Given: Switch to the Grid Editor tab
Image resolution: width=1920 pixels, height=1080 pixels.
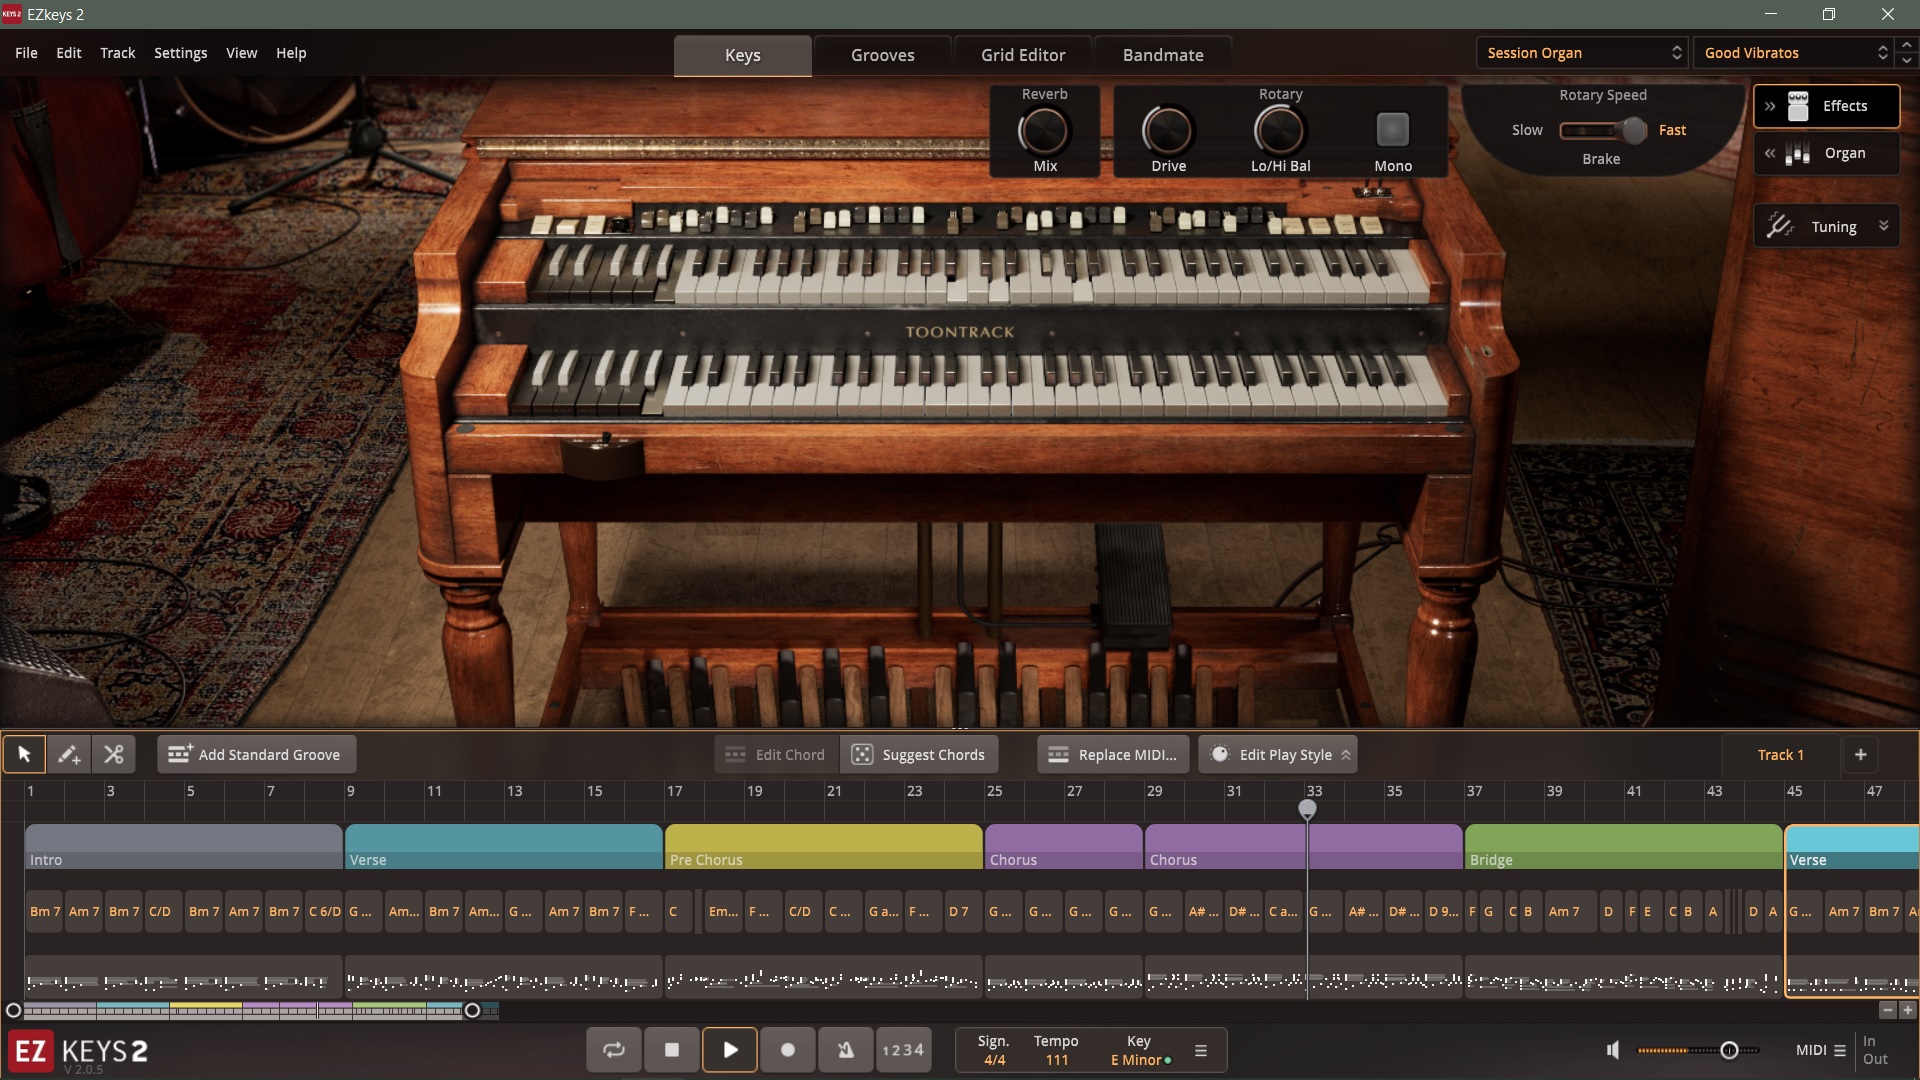Looking at the screenshot, I should click(1023, 55).
